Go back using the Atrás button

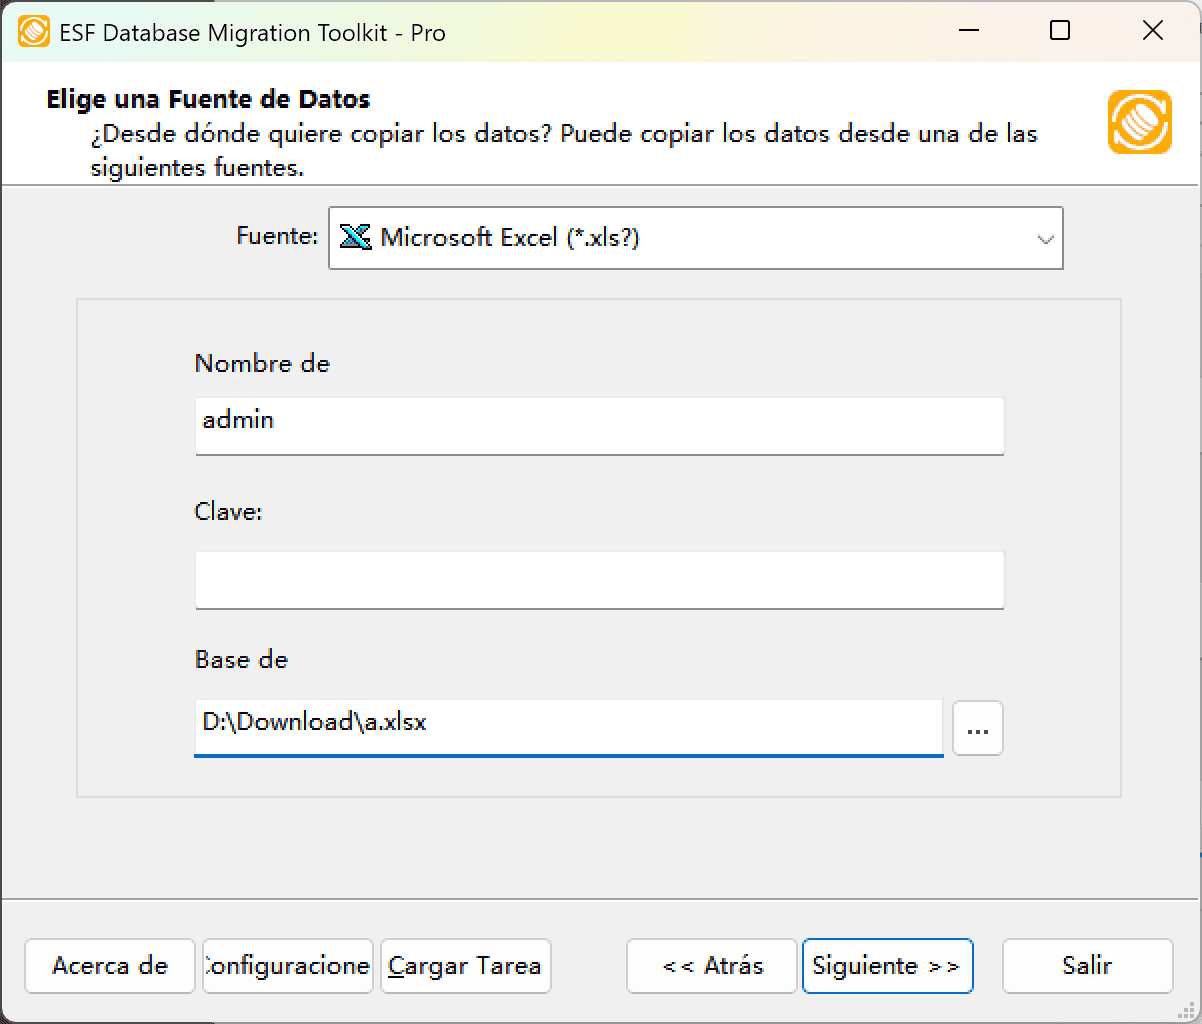coord(711,966)
